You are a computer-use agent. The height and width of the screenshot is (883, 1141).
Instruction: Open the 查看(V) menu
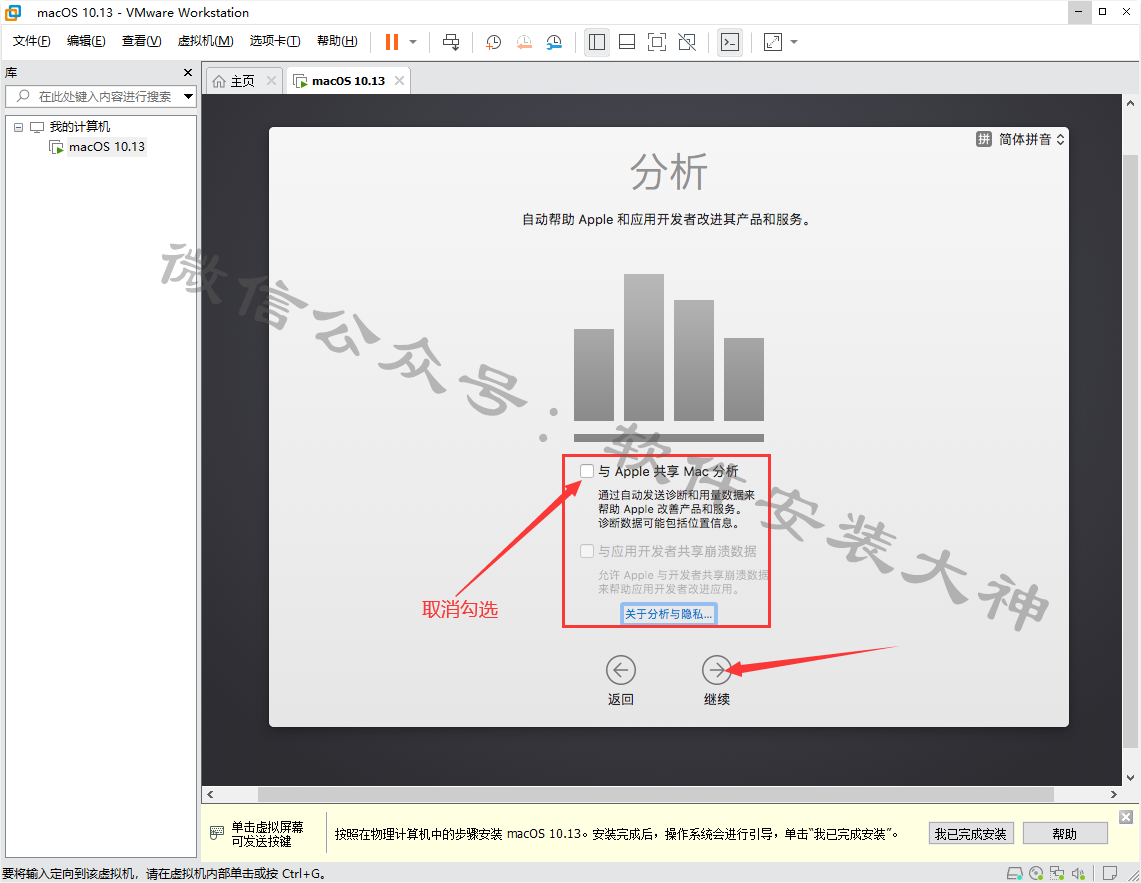[141, 41]
